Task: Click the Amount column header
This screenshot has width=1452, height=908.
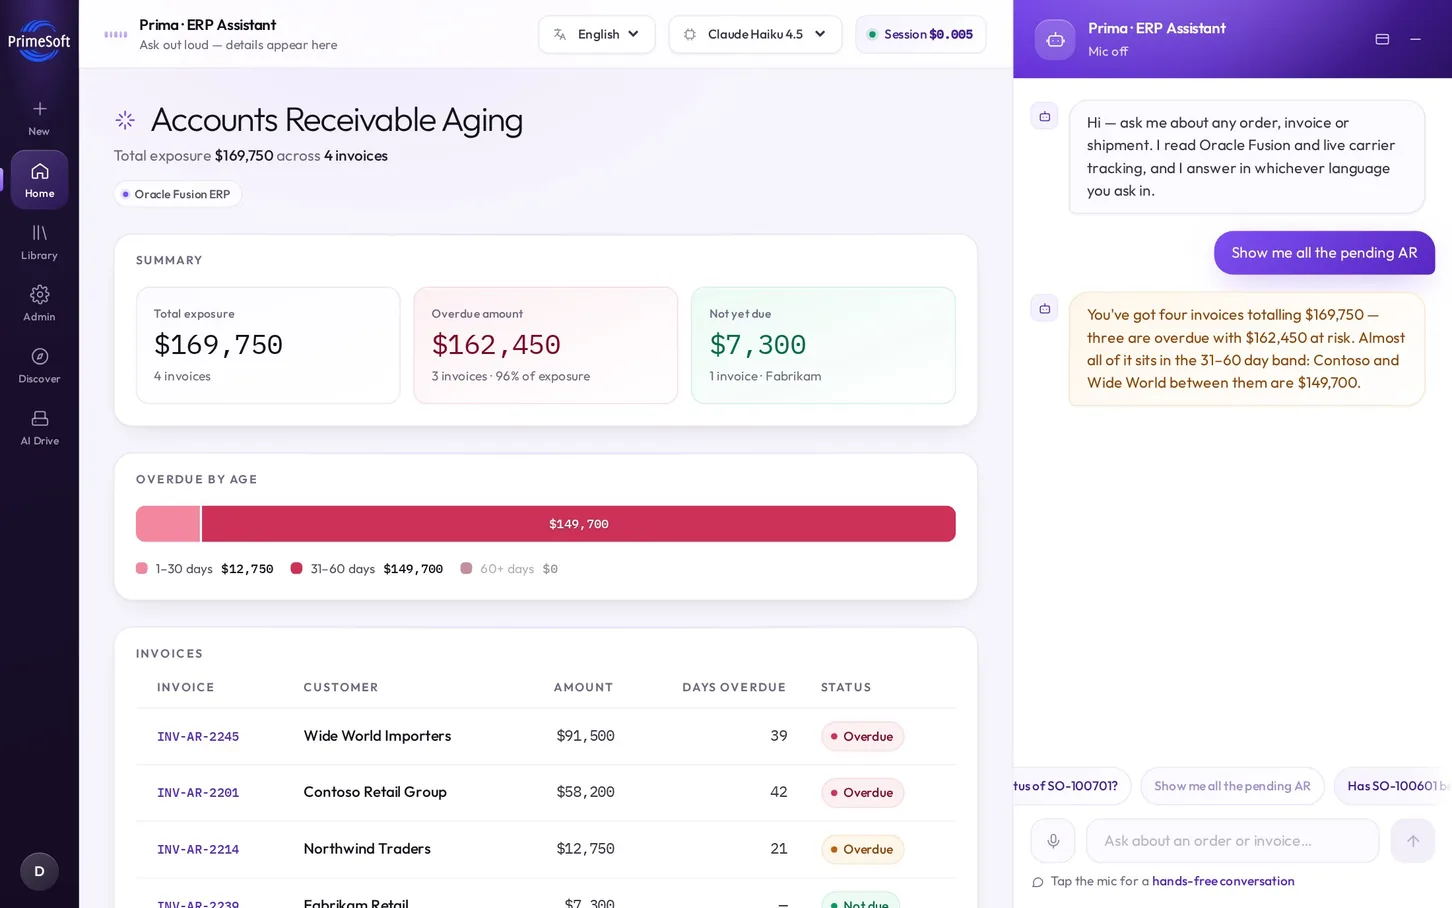Action: [583, 687]
